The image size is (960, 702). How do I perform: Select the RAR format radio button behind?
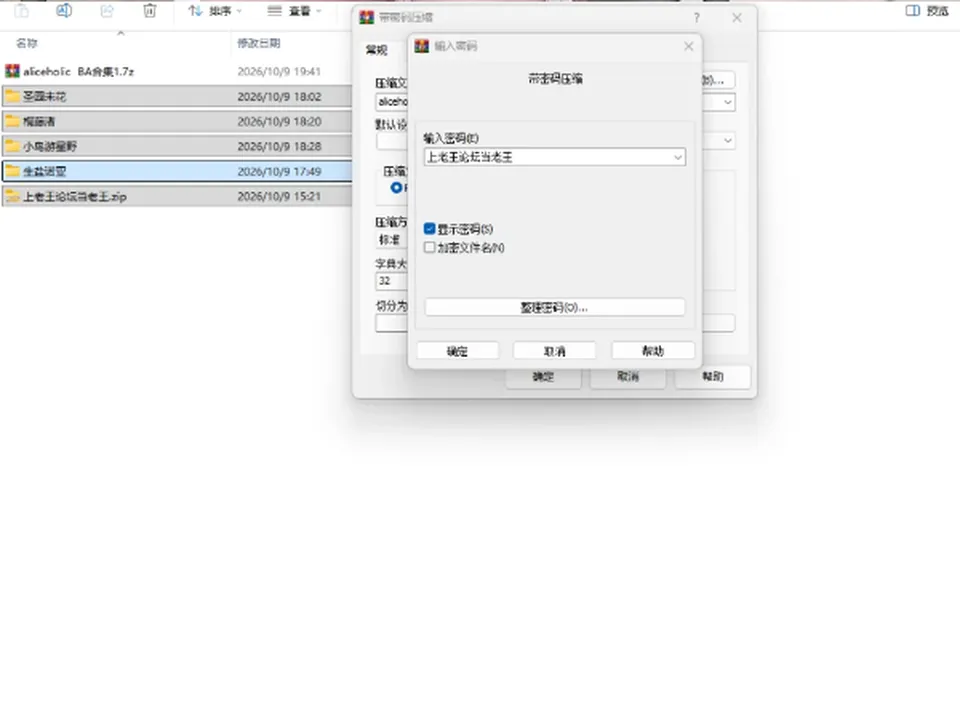(397, 187)
